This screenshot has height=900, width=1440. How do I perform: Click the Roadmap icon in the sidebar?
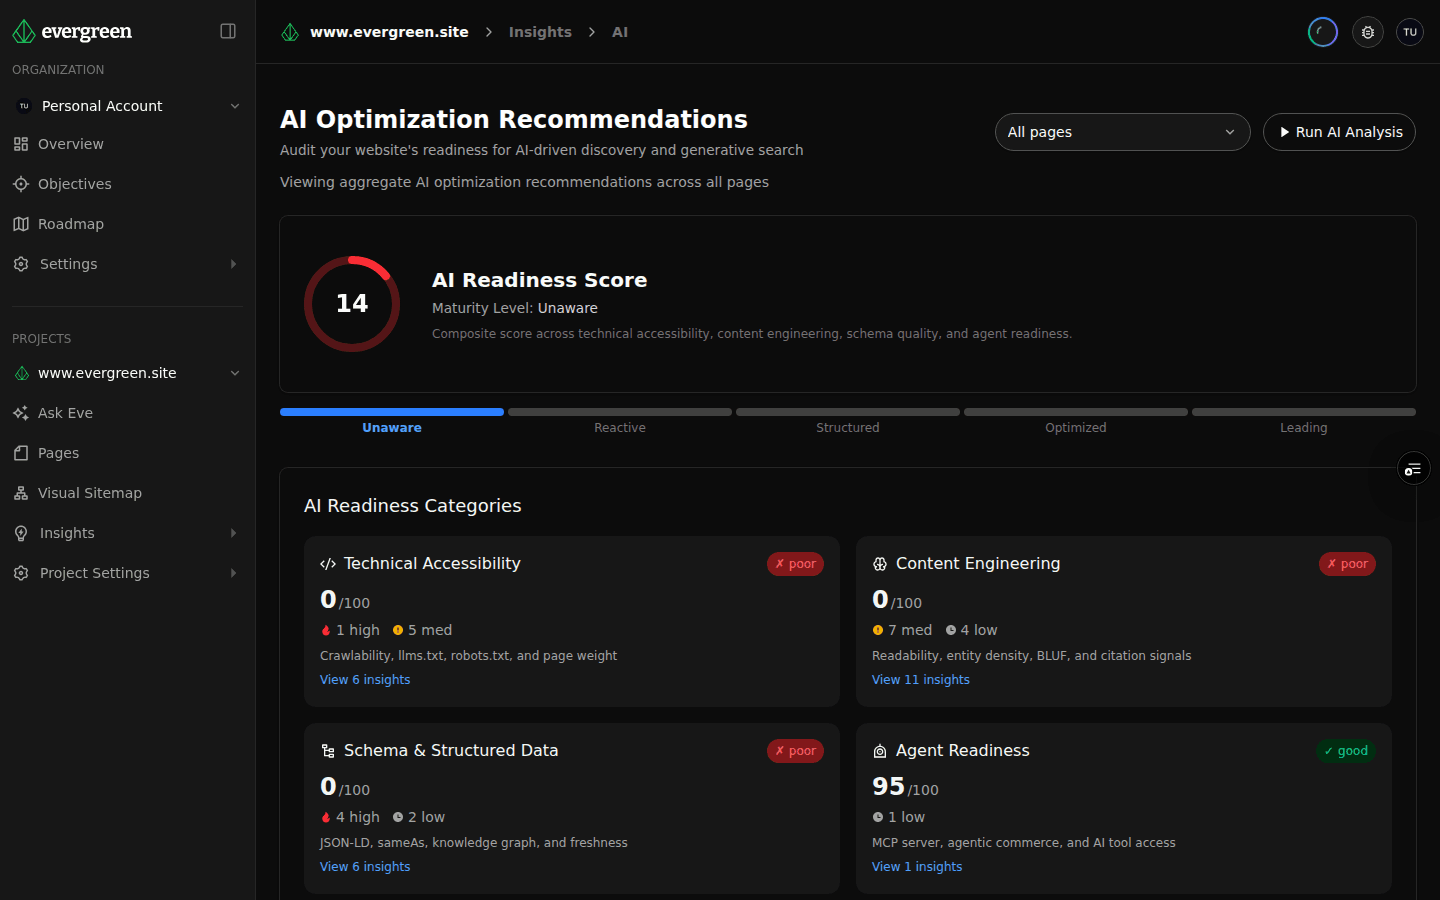tap(21, 223)
